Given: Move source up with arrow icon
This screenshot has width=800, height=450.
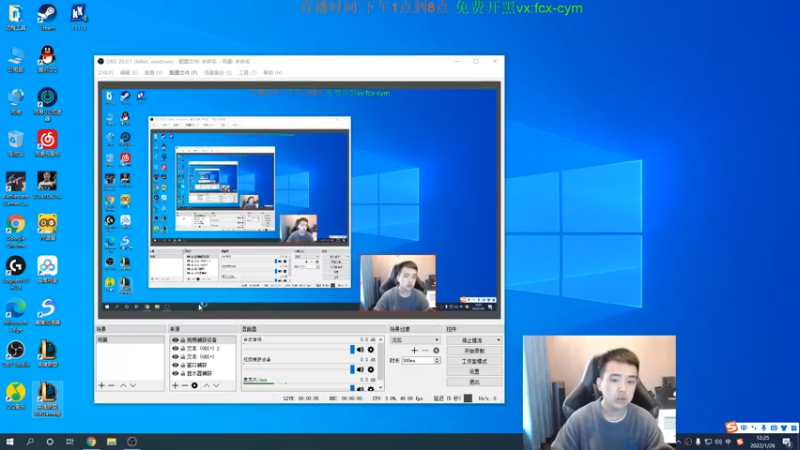Looking at the screenshot, I should (207, 385).
